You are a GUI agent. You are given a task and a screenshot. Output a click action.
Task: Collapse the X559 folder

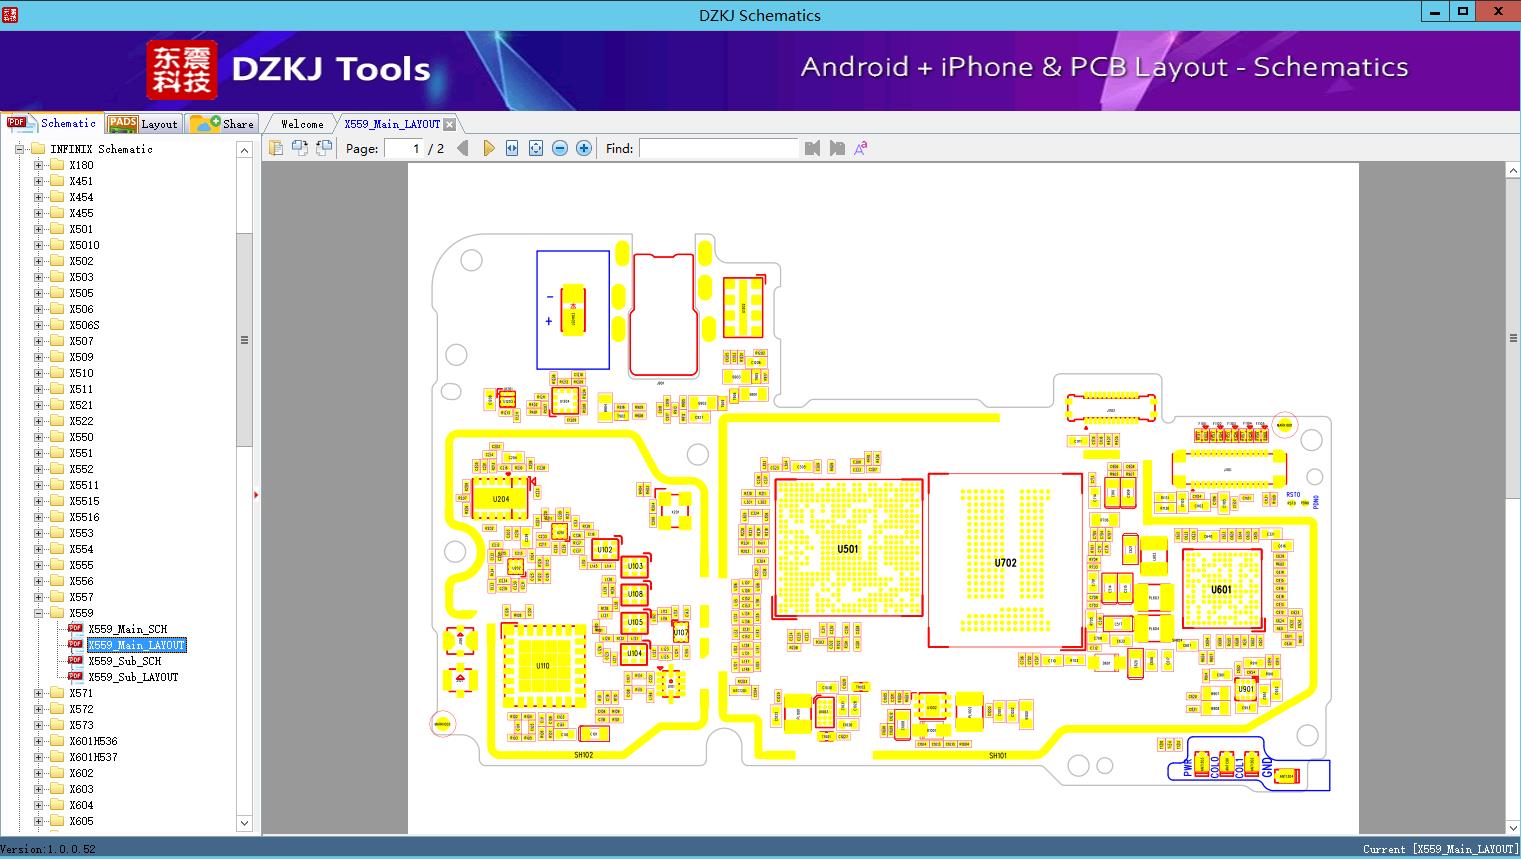[x=38, y=613]
